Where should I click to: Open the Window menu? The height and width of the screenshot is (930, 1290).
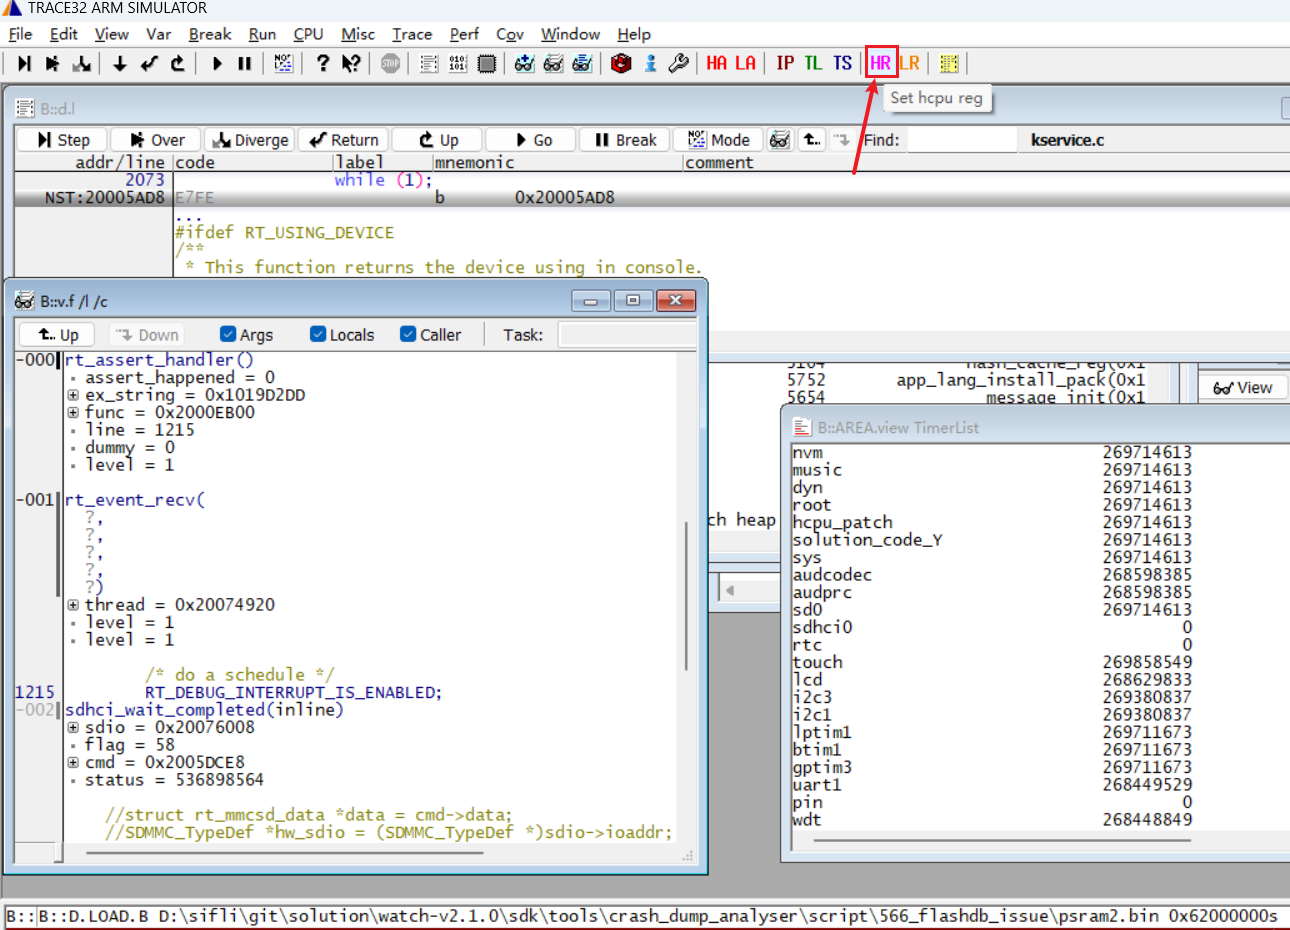click(570, 34)
